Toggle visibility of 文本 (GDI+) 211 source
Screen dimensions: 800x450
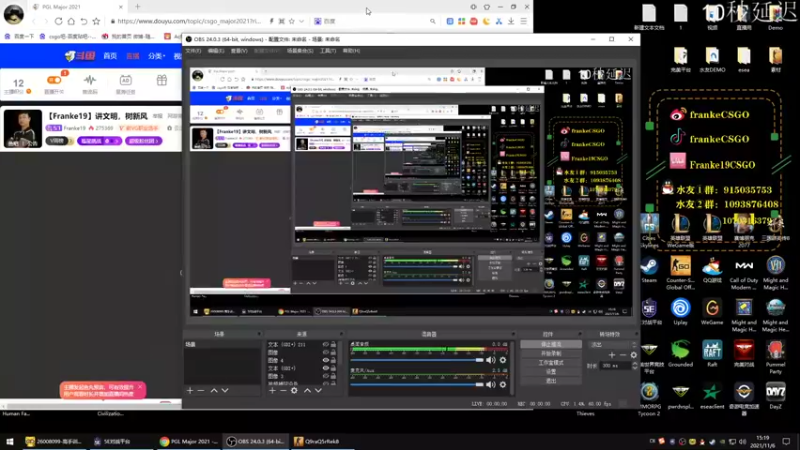click(x=326, y=344)
